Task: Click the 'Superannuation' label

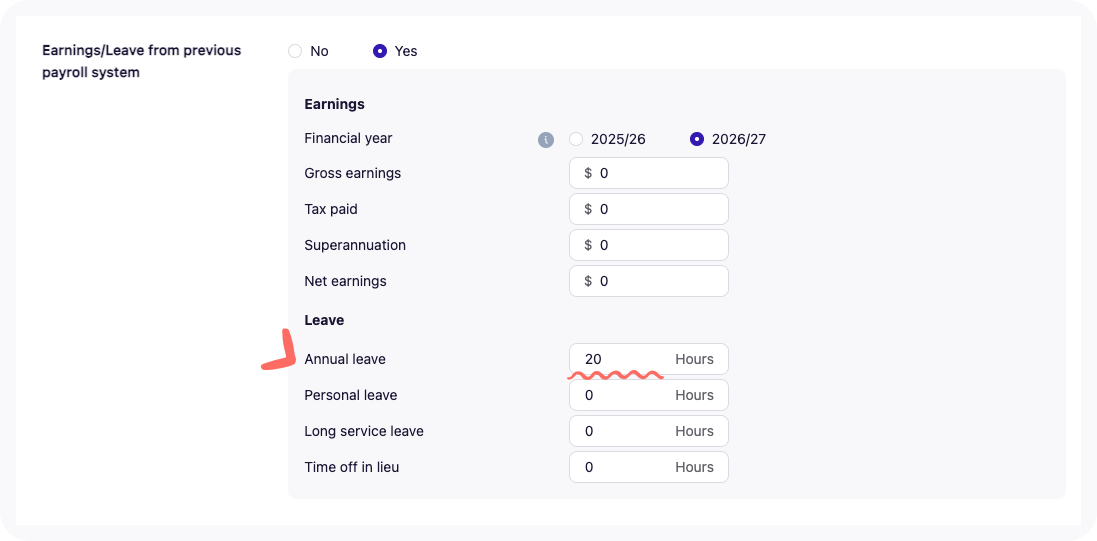Action: tap(355, 246)
